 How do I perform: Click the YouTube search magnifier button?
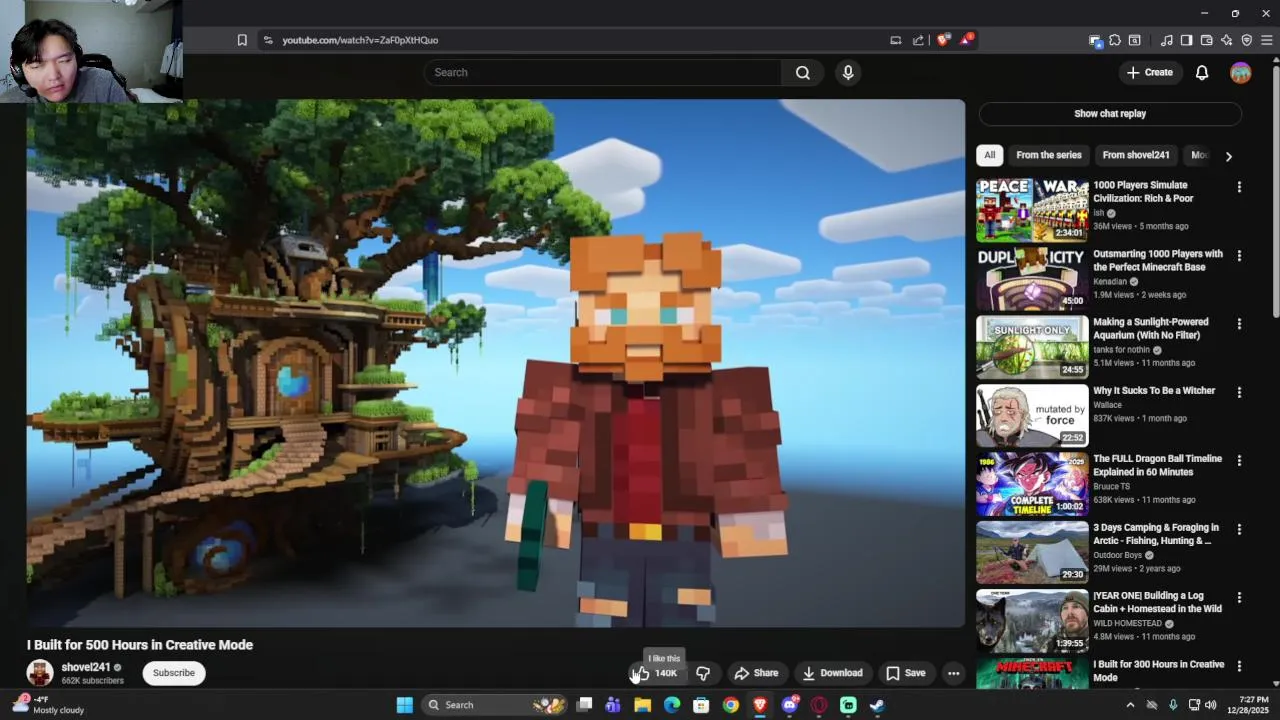[802, 72]
